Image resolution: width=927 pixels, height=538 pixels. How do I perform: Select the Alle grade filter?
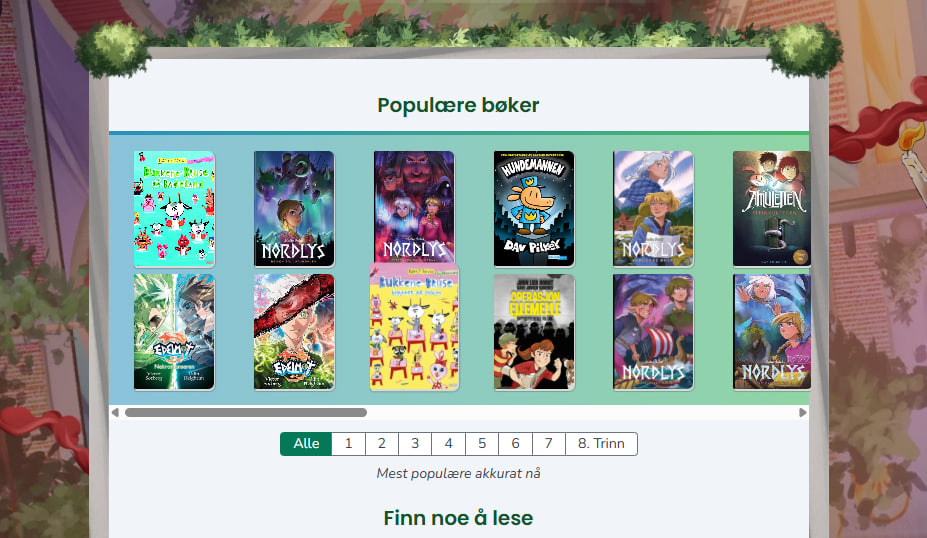(306, 444)
